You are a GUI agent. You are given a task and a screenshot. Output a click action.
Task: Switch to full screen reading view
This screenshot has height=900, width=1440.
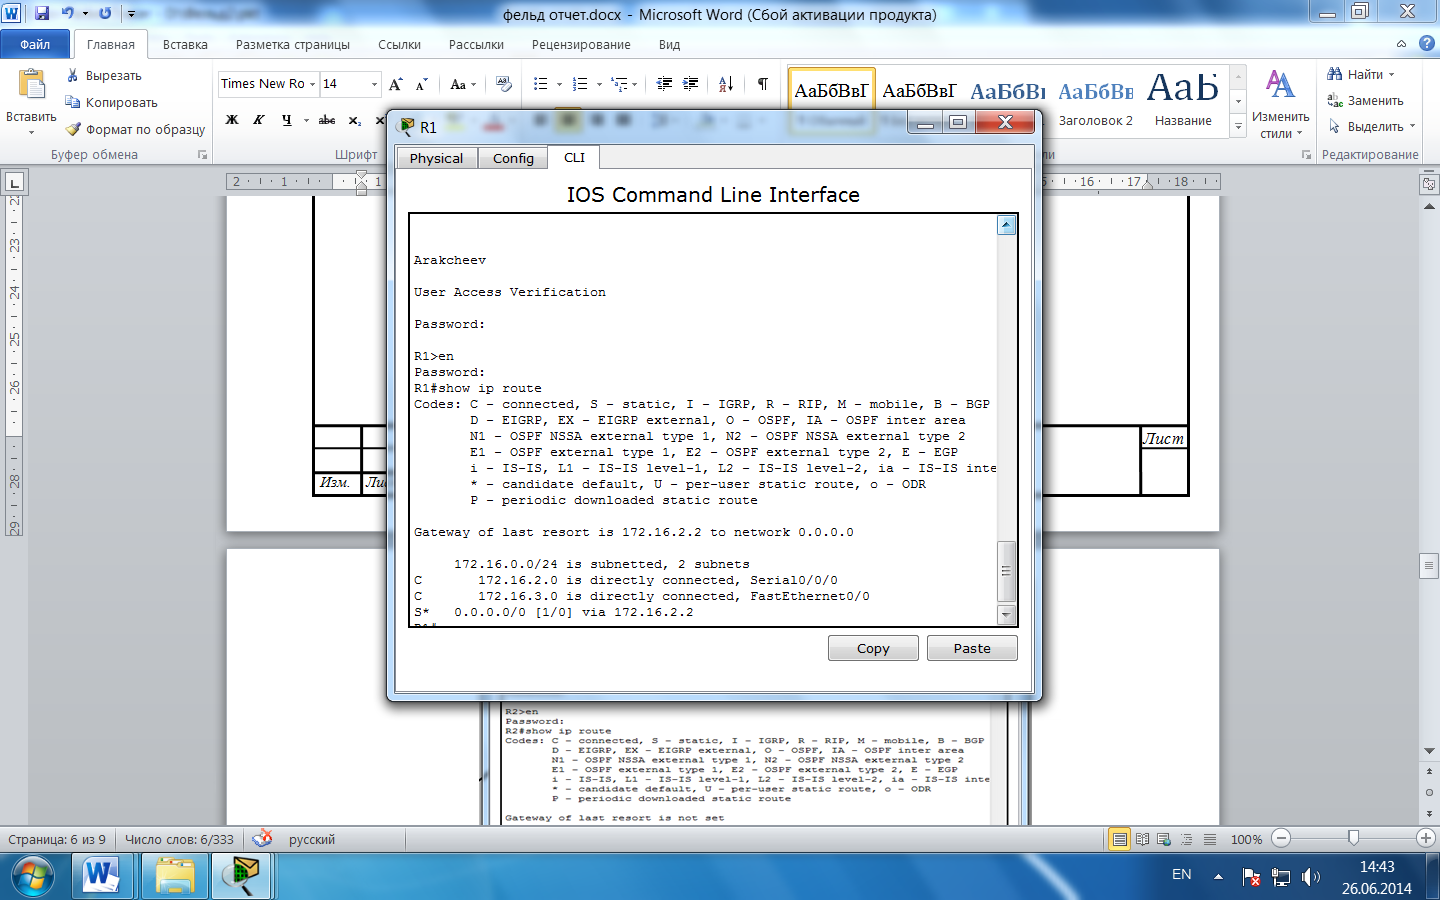(x=1142, y=839)
